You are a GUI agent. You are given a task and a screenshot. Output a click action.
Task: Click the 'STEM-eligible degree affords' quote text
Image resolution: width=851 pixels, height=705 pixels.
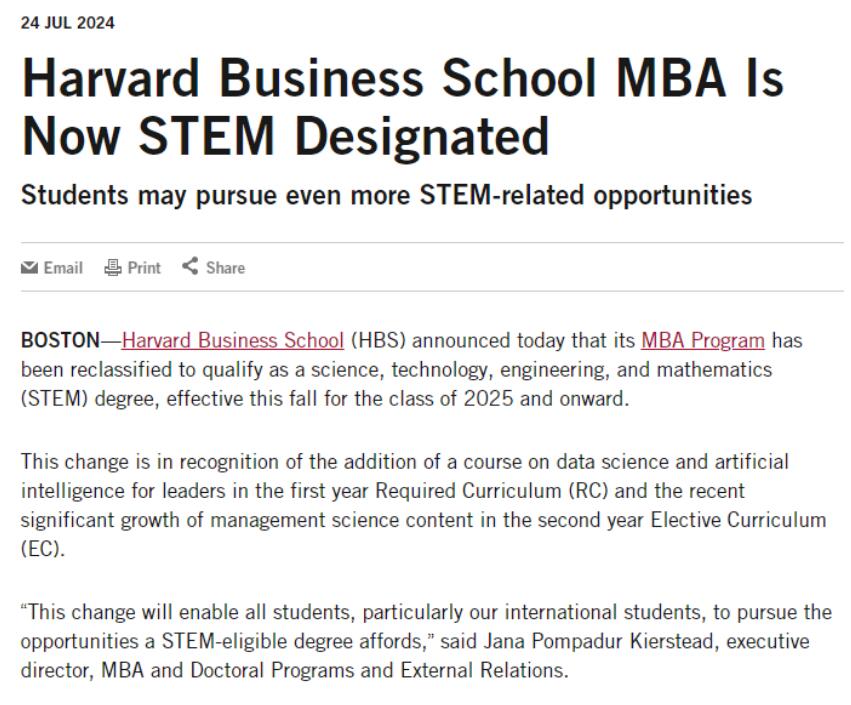point(295,642)
